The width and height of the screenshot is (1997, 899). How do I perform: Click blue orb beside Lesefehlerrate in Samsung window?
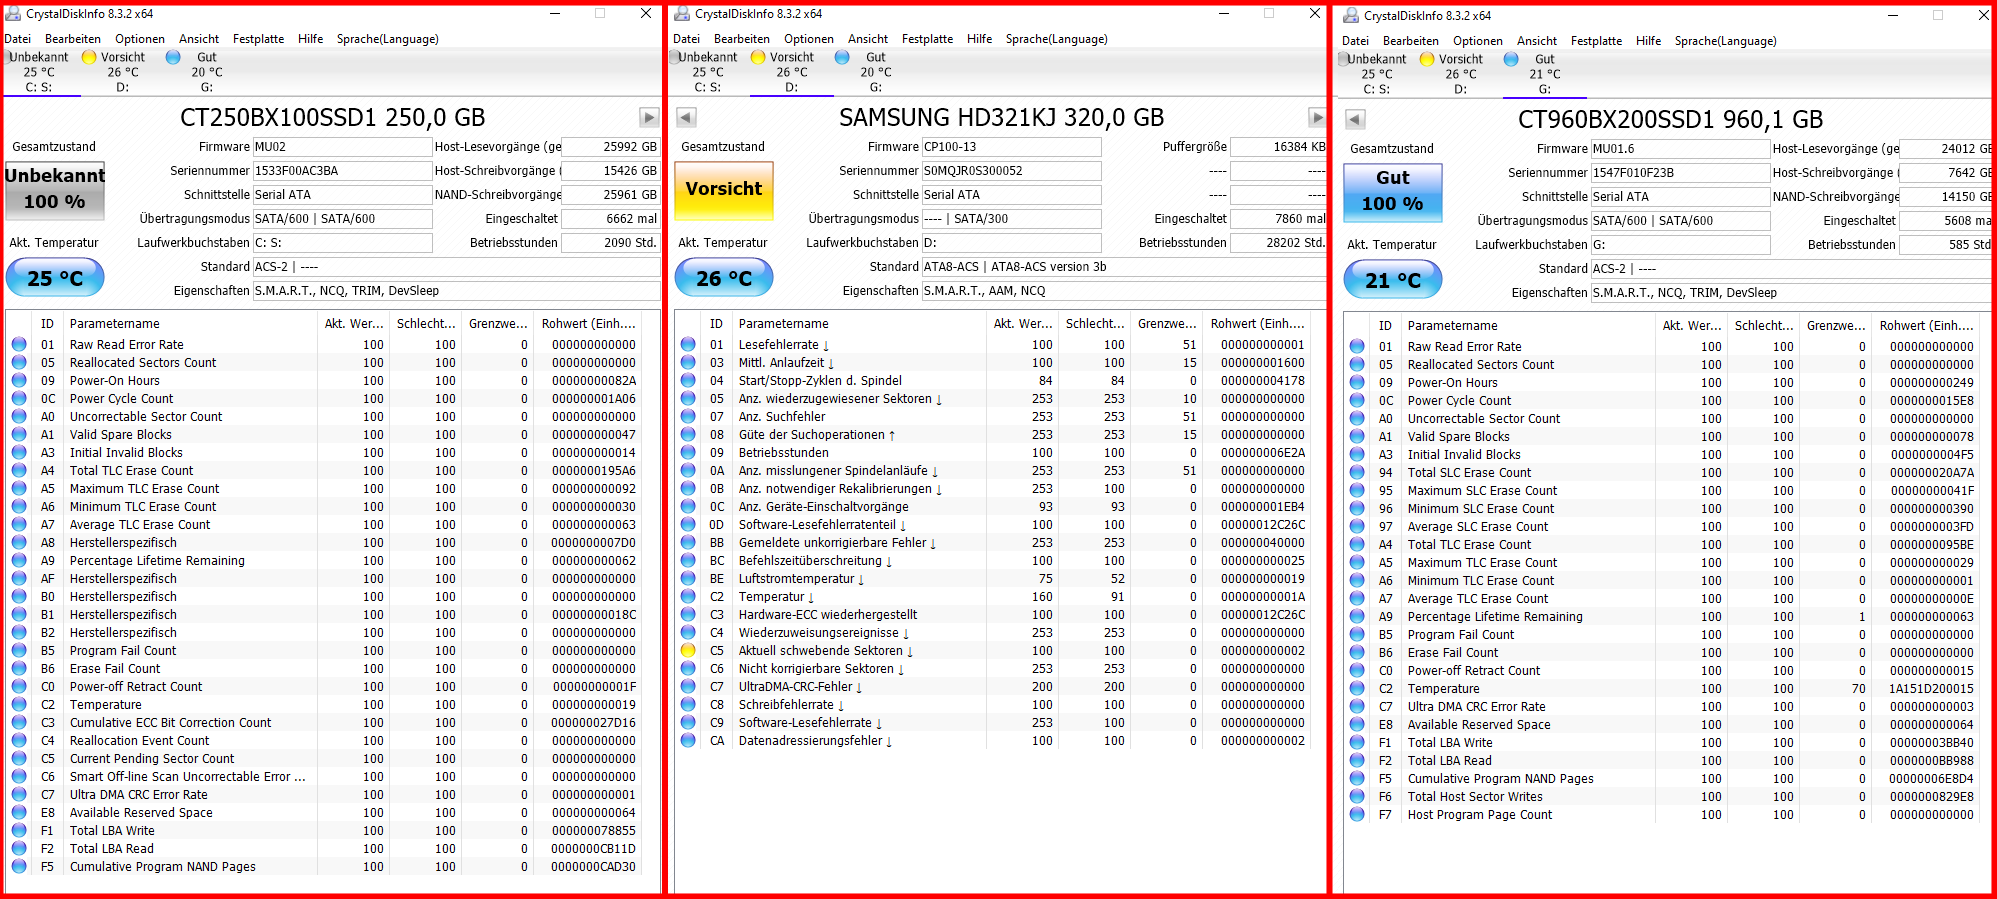tap(688, 344)
